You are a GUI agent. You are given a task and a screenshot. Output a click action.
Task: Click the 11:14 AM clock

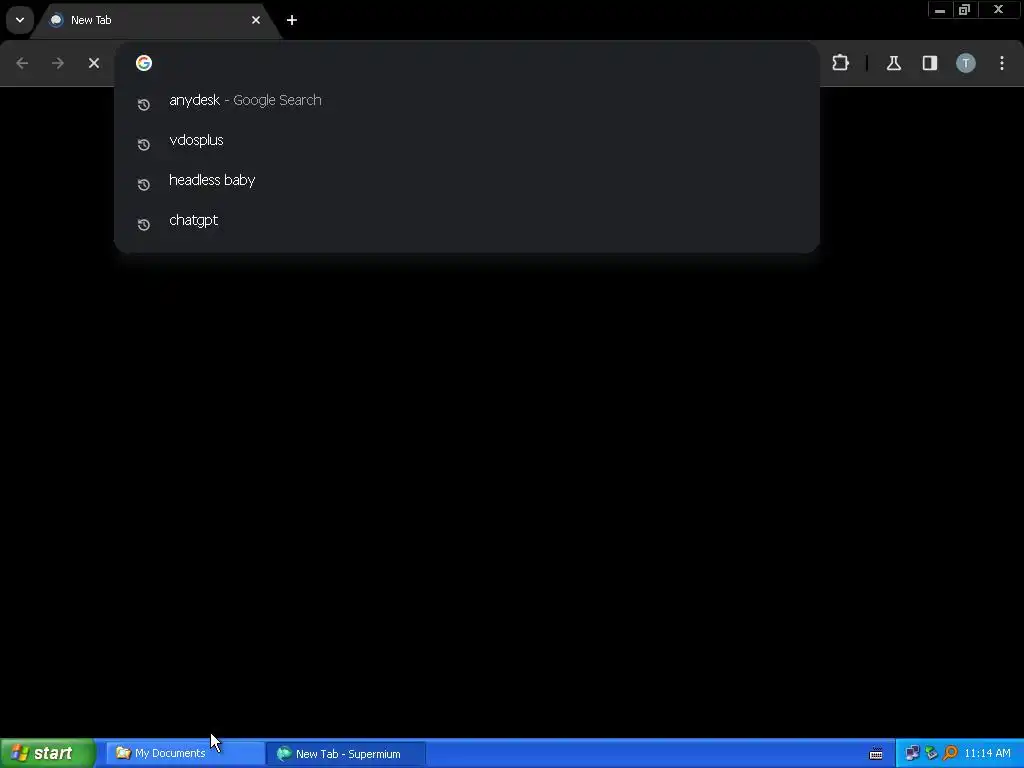987,753
